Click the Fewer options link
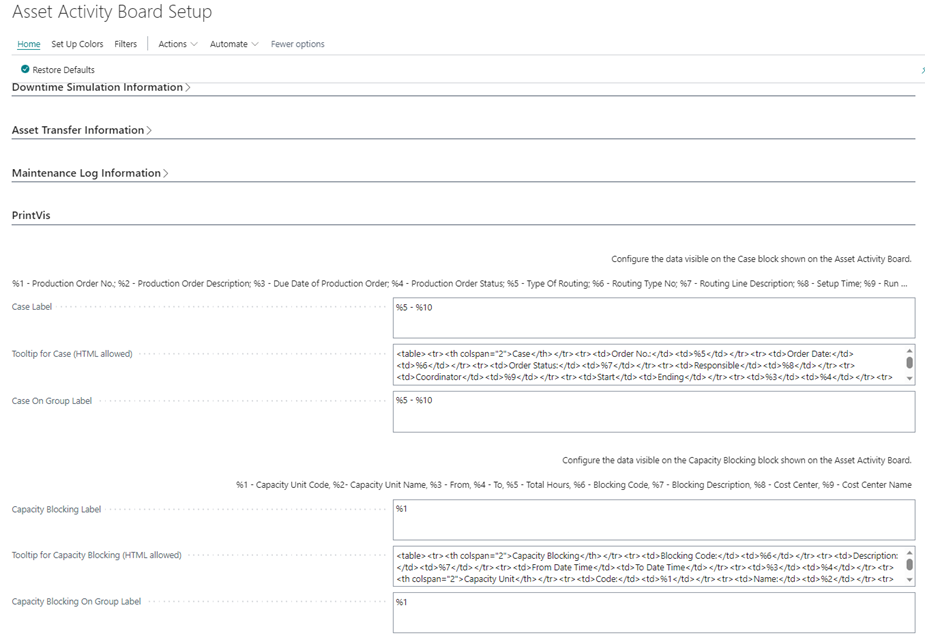Viewport: 925px width, 642px height. [x=297, y=44]
